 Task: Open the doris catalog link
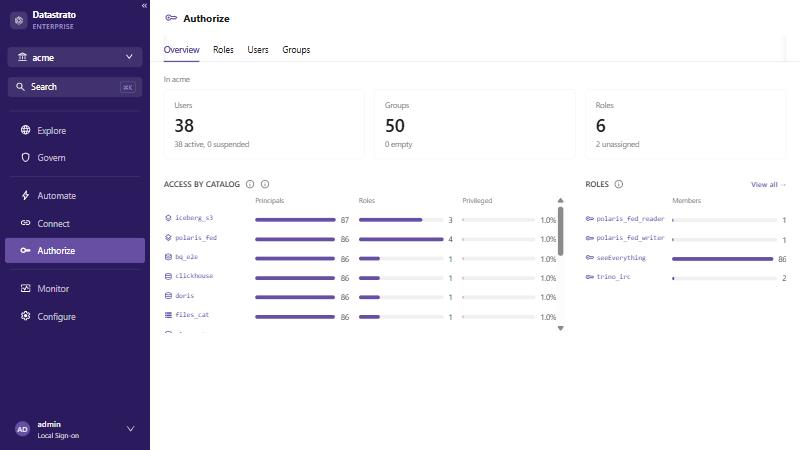[x=185, y=295]
